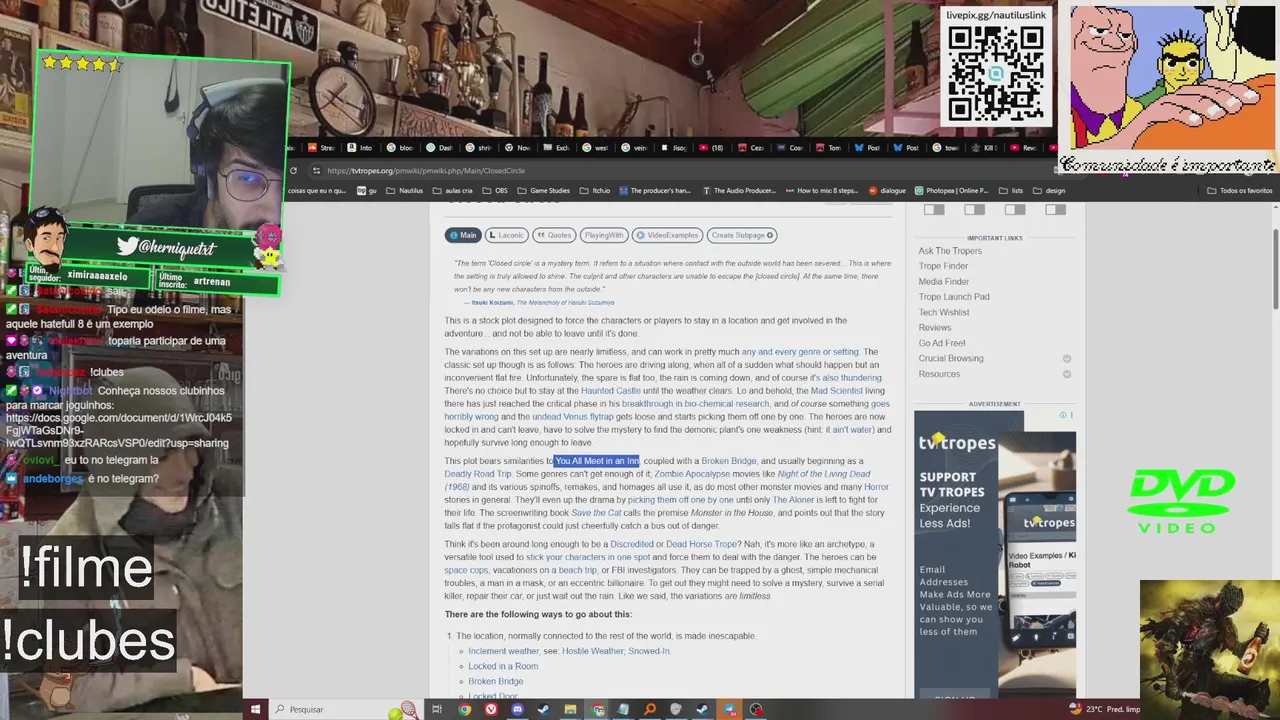Select the Main subpage tab
The height and width of the screenshot is (720, 1280).
tap(463, 235)
